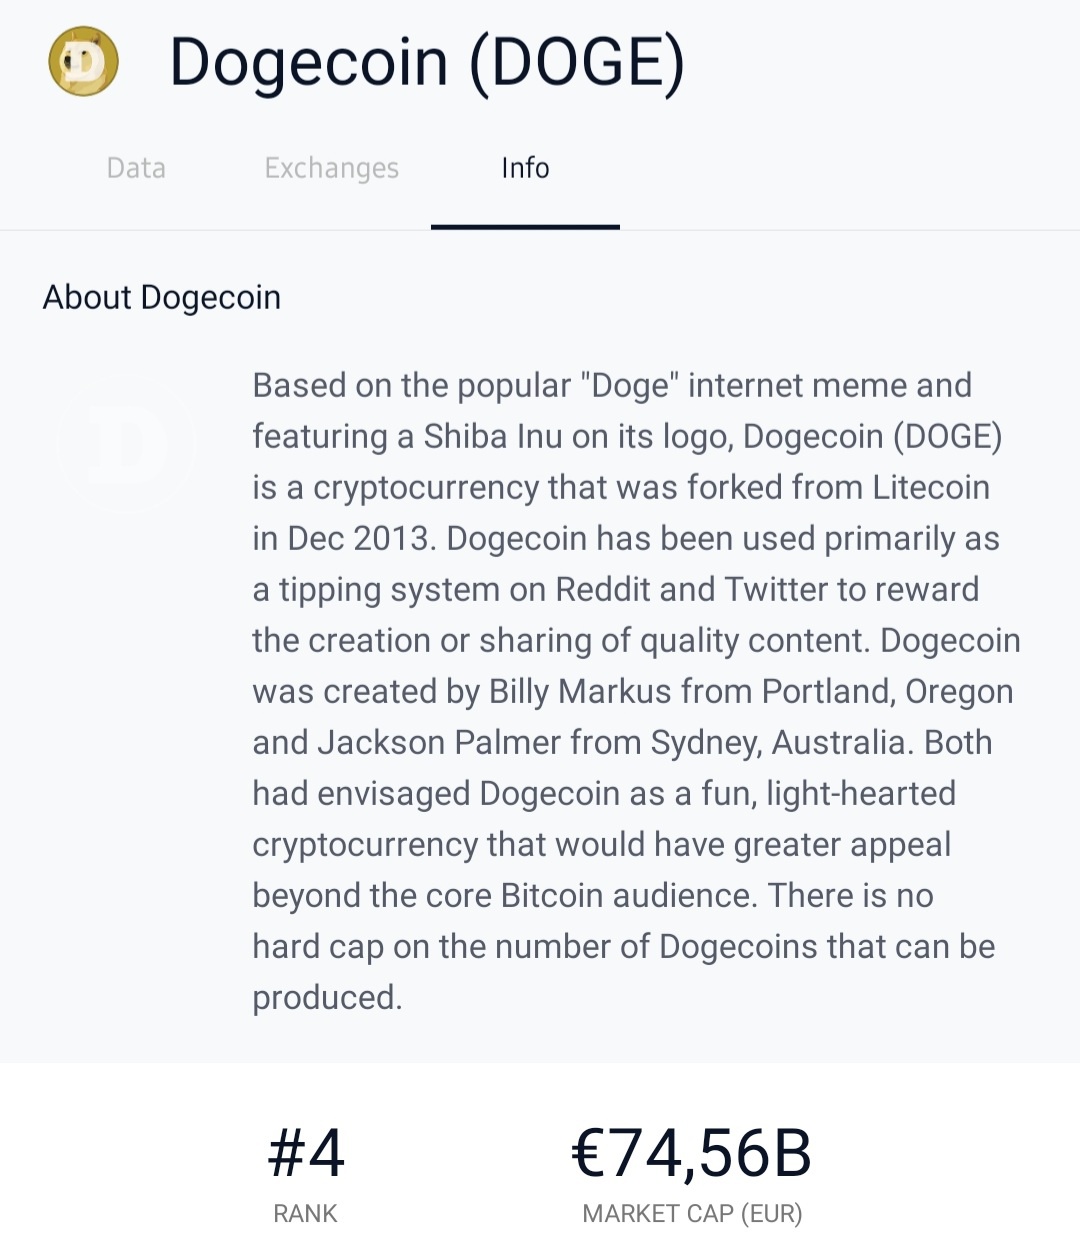Screen dimensions: 1080x1244
Task: Tap the #4 rank value
Action: point(306,1153)
